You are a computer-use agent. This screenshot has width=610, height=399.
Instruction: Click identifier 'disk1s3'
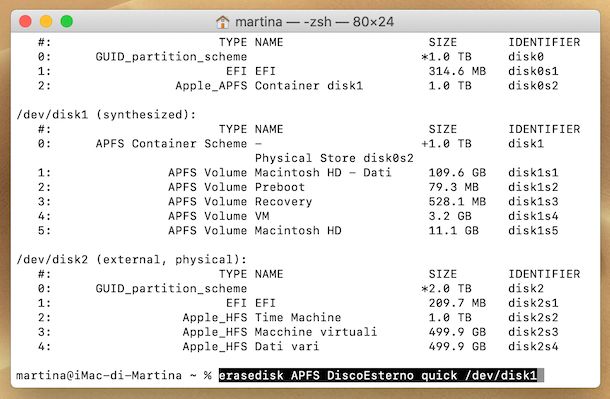[x=533, y=201]
